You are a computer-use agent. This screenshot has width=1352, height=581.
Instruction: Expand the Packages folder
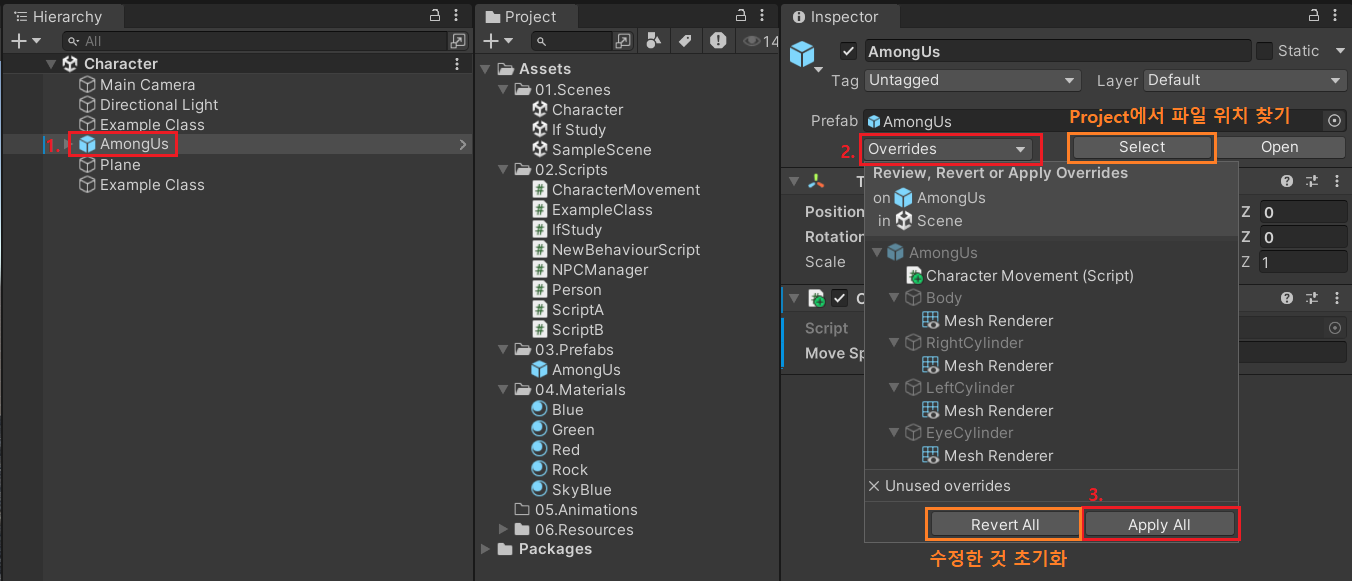coord(486,549)
